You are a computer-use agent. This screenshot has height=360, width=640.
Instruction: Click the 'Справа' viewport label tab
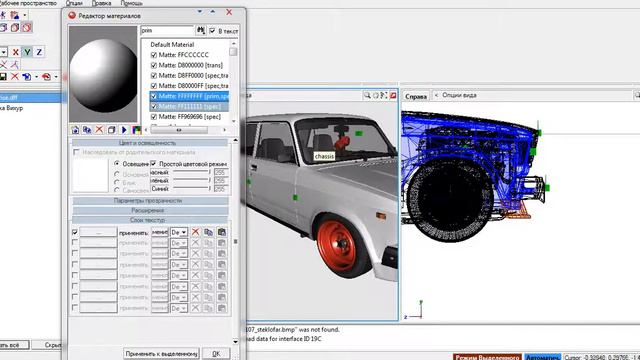click(x=416, y=96)
